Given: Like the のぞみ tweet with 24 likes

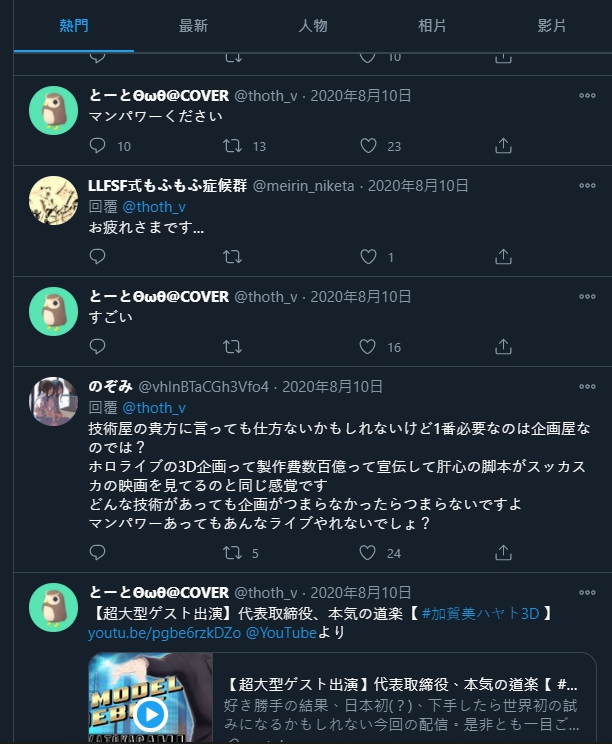Looking at the screenshot, I should 368,553.
